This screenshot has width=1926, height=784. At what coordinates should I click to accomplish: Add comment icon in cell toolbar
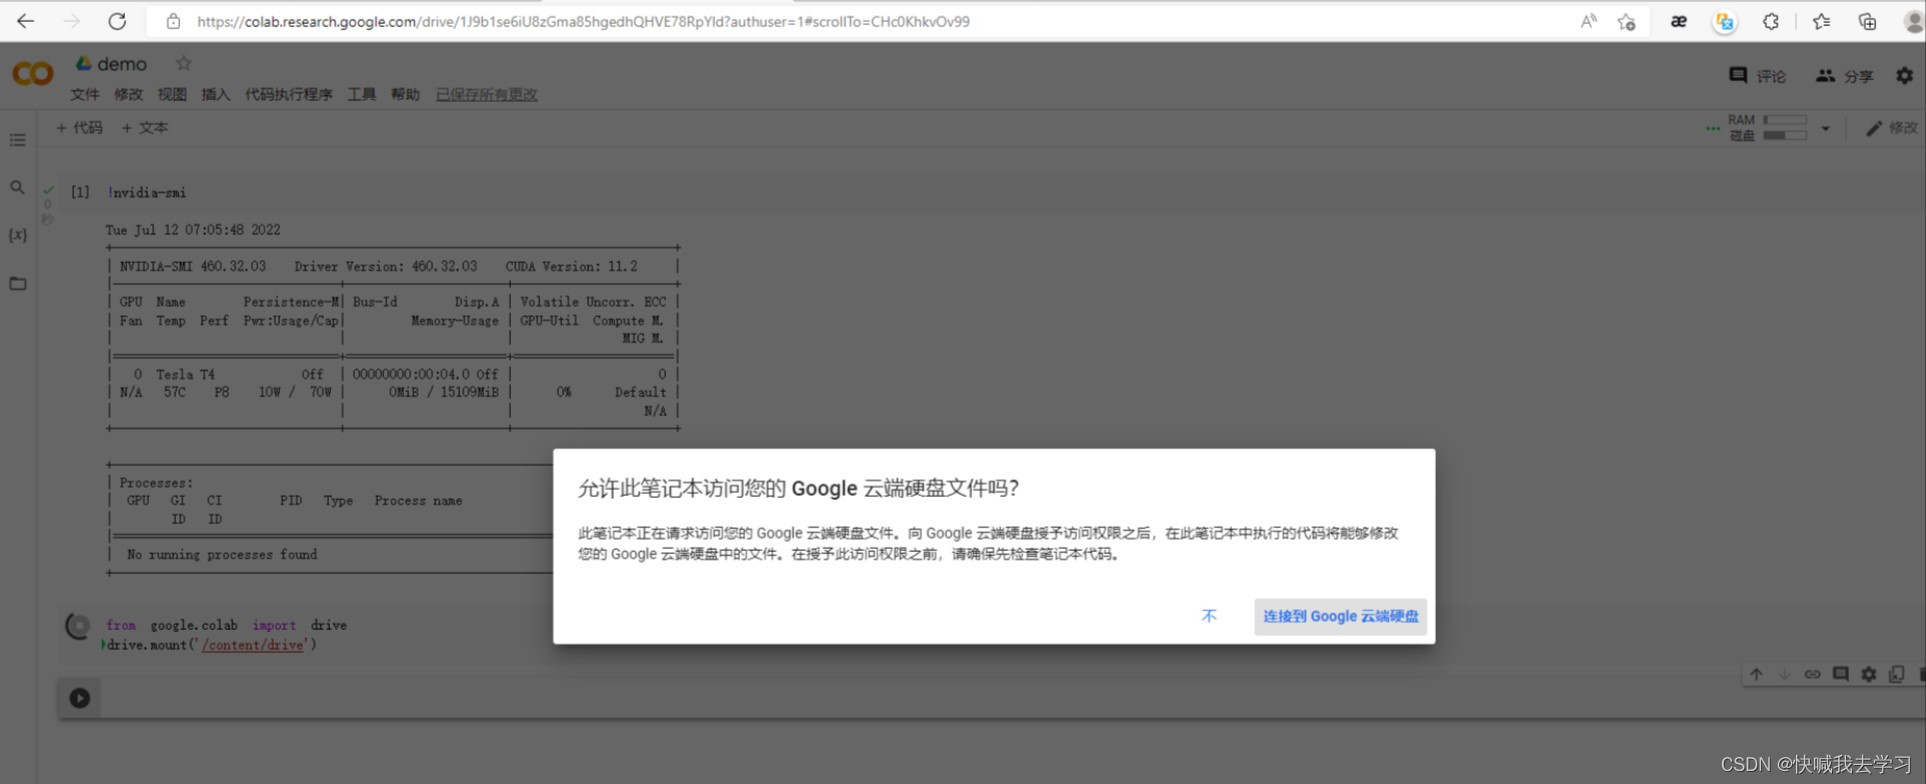point(1840,674)
